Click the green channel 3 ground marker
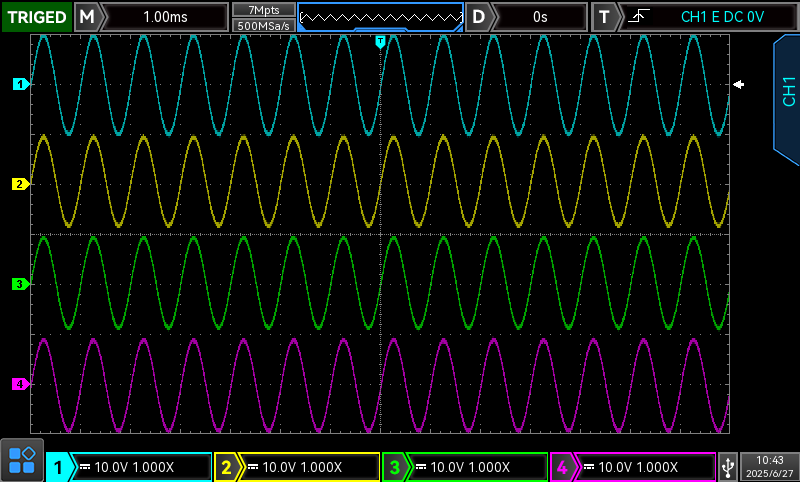The width and height of the screenshot is (800, 482). 18,284
